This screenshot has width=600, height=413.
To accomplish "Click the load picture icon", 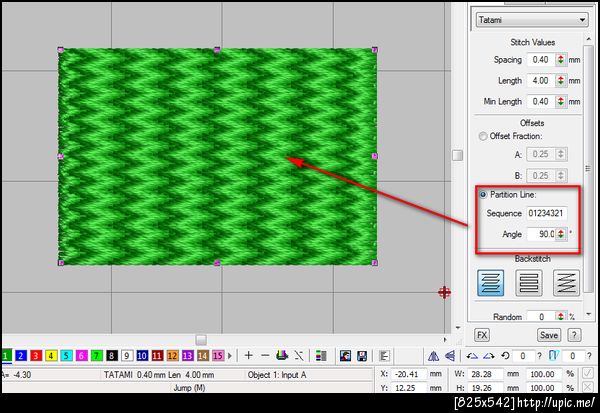I will [x=345, y=356].
